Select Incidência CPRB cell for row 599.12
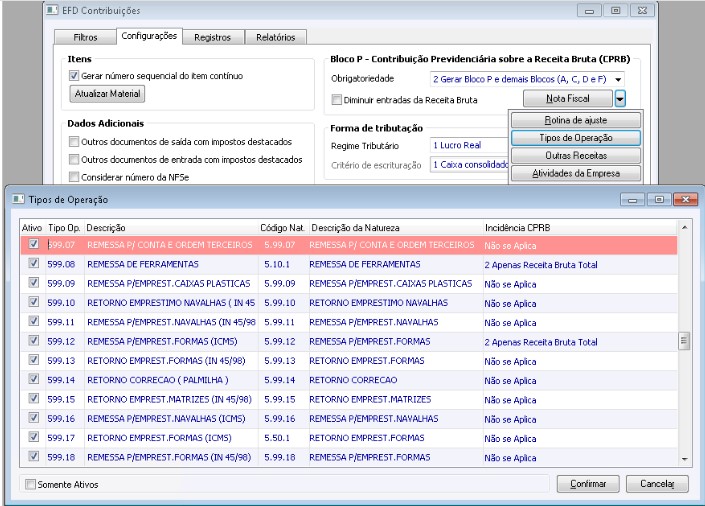 (x=580, y=342)
